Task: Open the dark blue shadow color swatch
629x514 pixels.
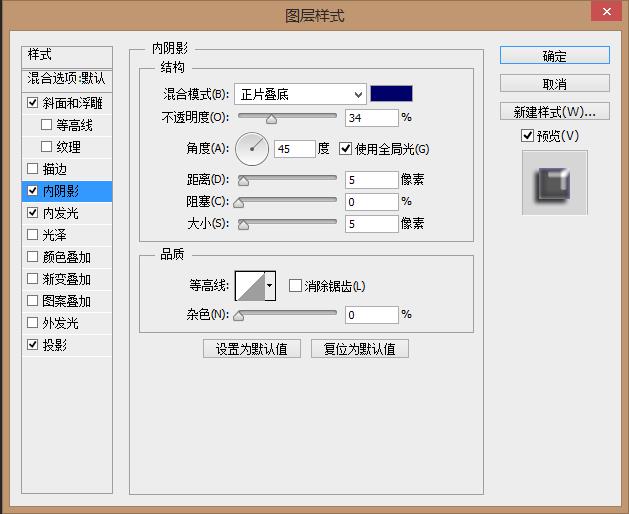Action: point(391,93)
